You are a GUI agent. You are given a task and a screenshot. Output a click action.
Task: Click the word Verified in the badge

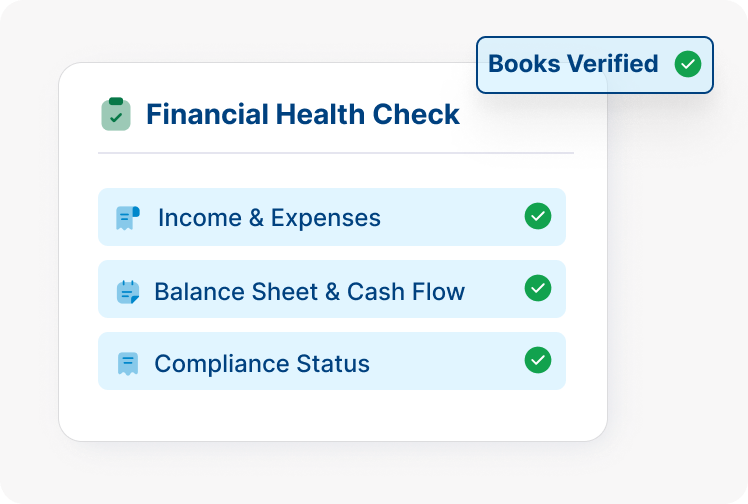[x=614, y=64]
